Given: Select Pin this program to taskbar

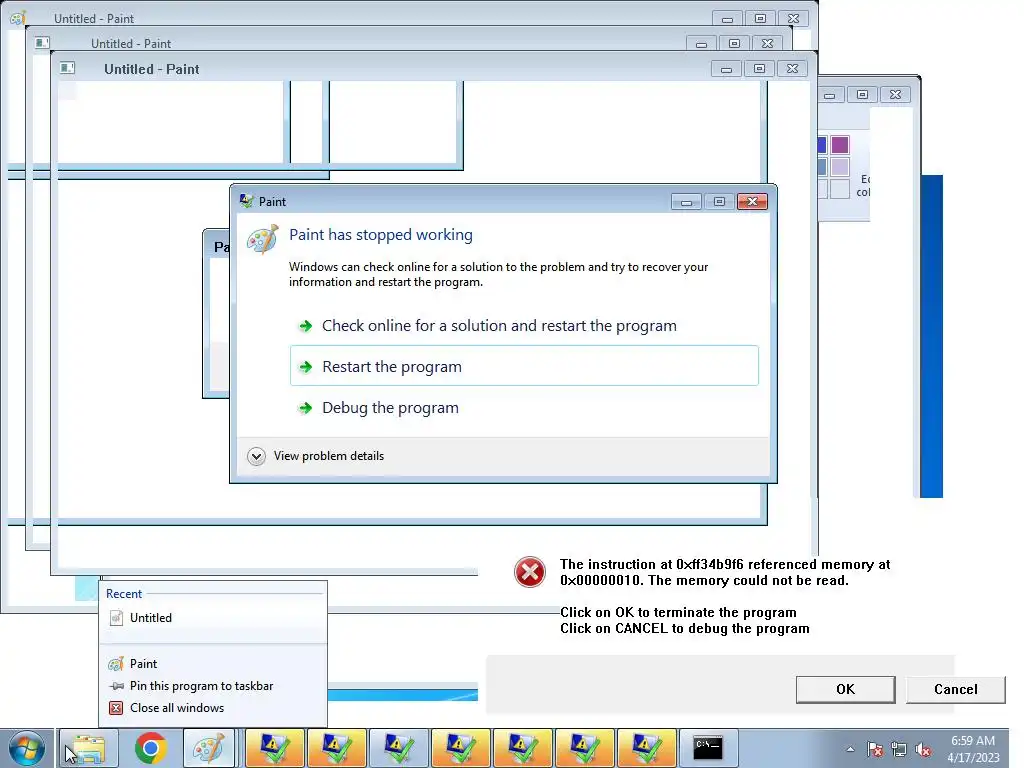Looking at the screenshot, I should pyautogui.click(x=213, y=686).
